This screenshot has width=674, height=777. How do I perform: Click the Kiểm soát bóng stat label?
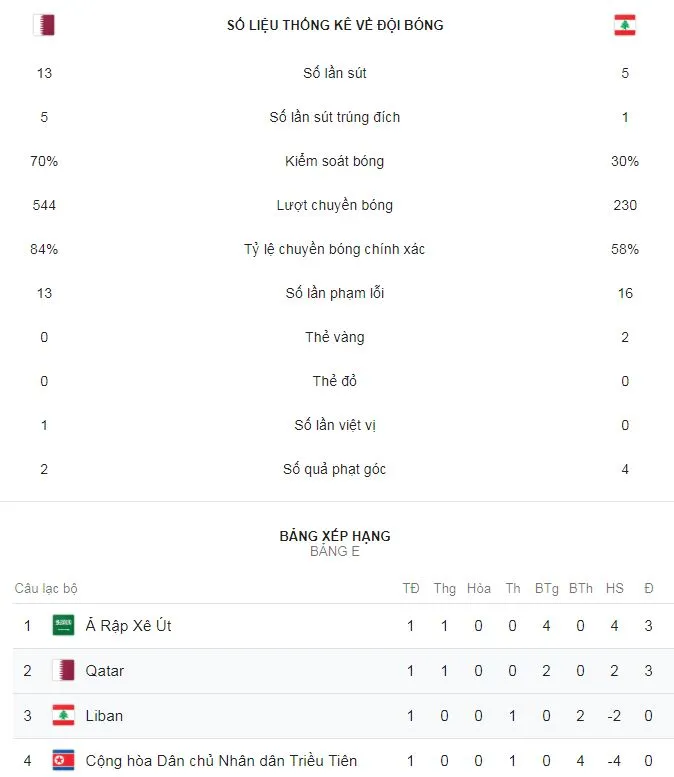335,161
